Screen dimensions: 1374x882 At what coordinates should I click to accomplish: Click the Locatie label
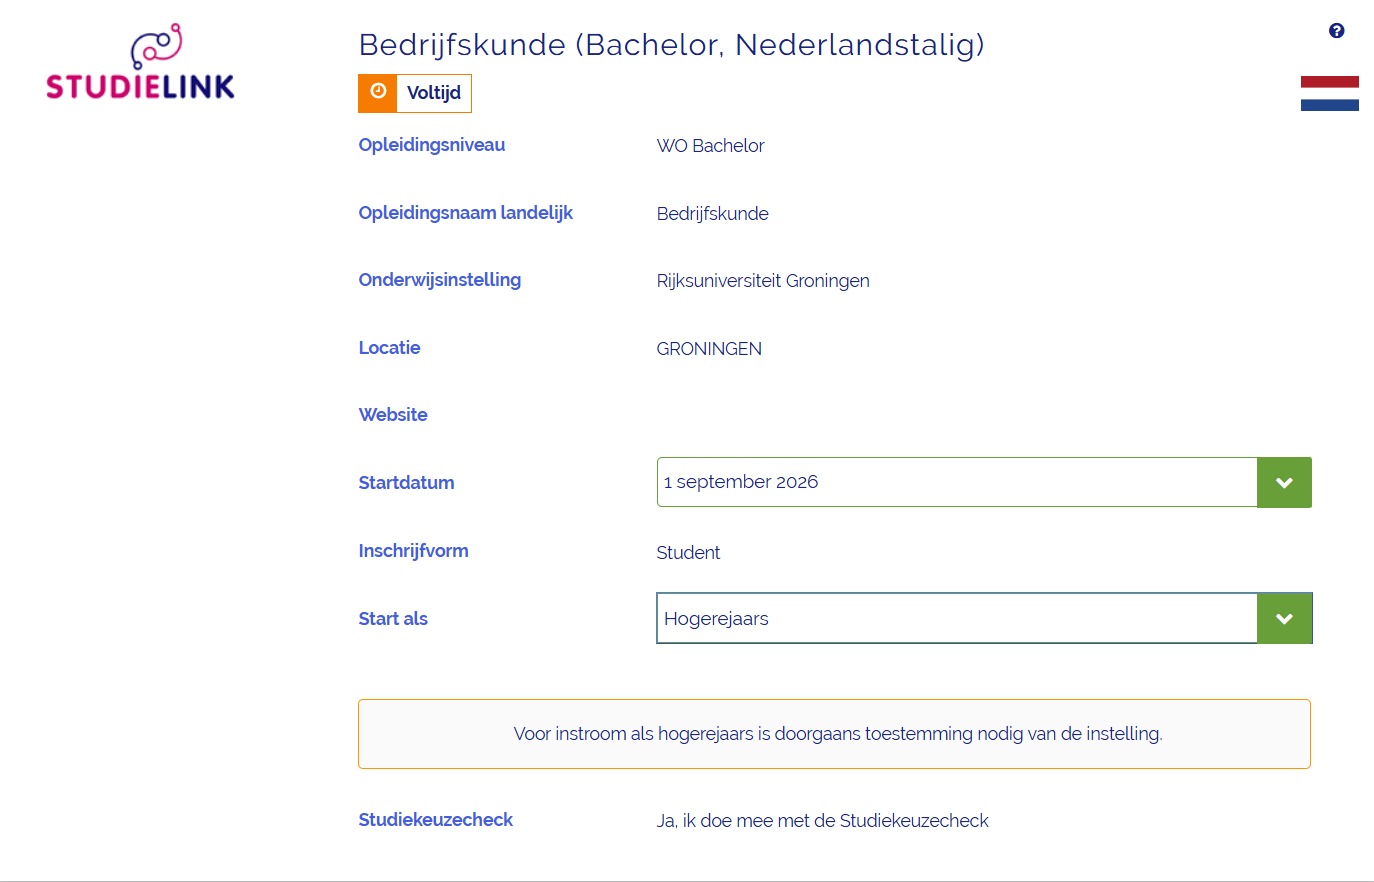[389, 347]
